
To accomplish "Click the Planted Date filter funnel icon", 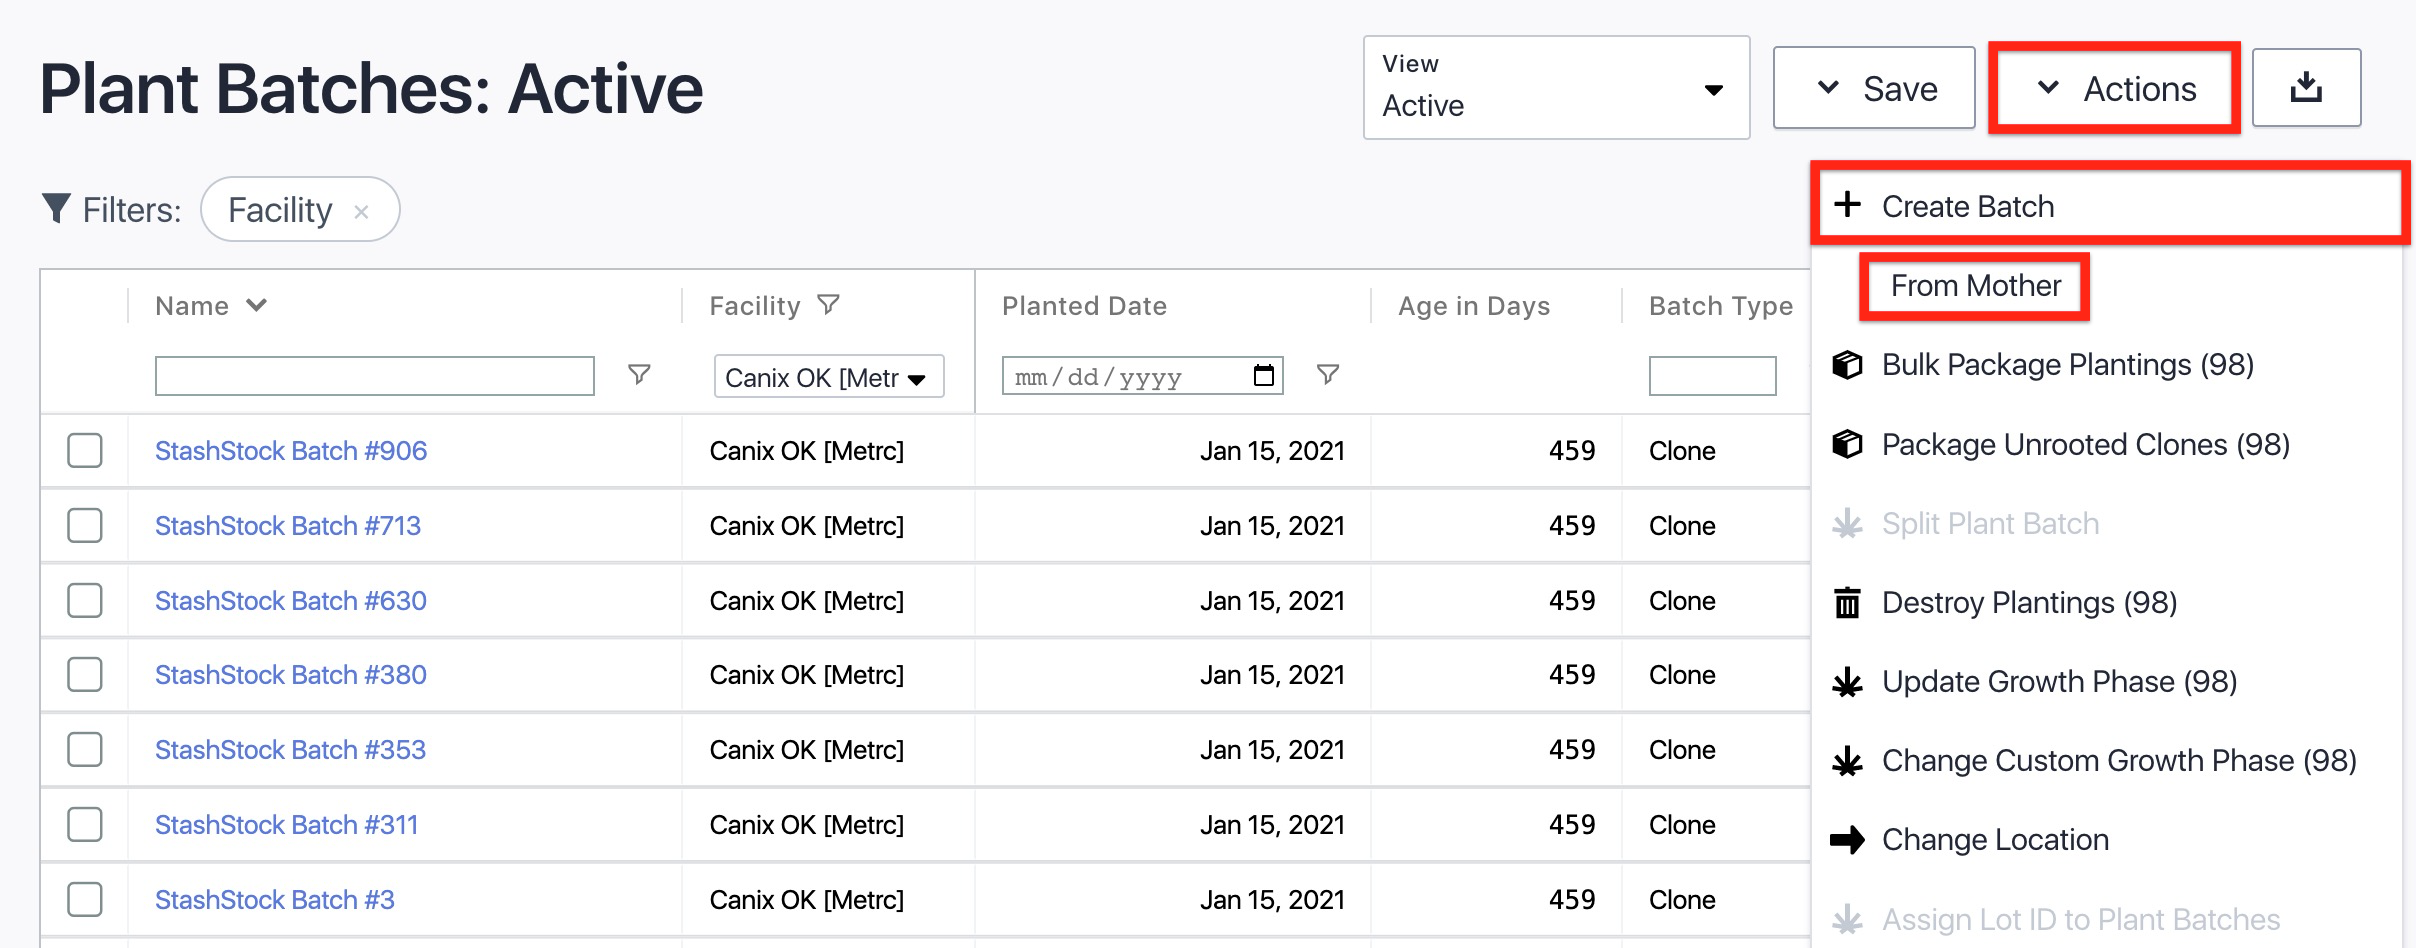I will 1327,375.
